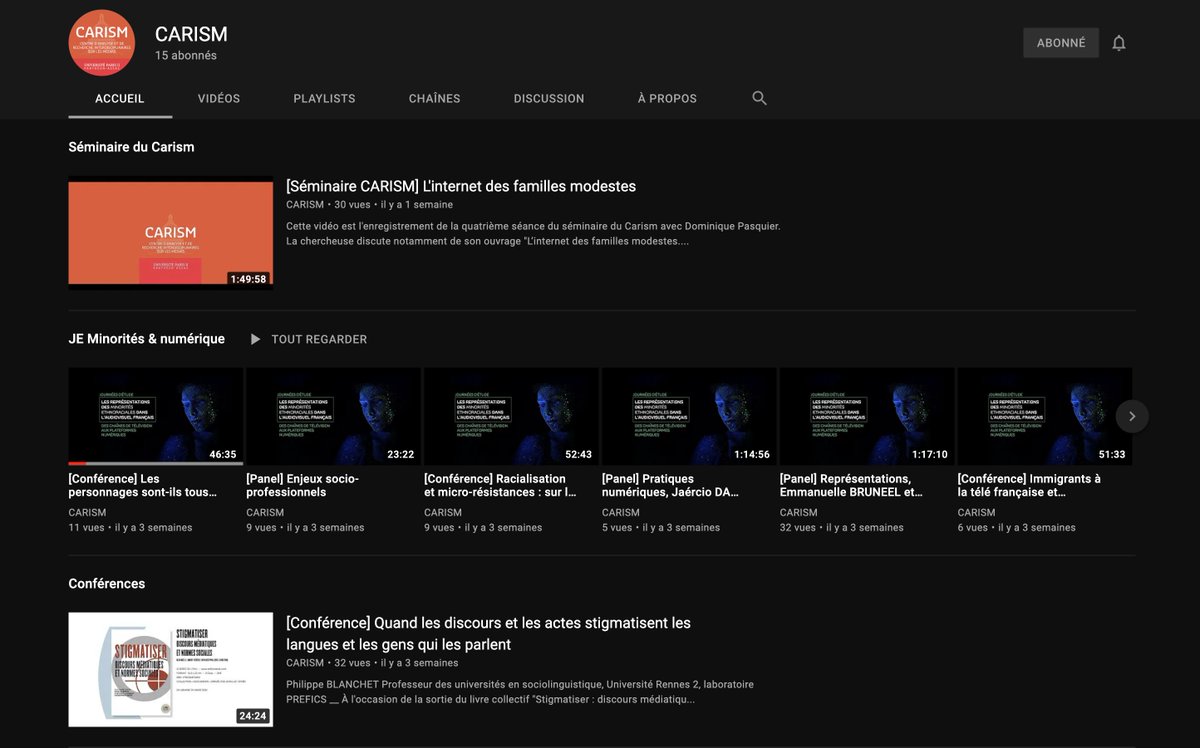Image resolution: width=1200 pixels, height=748 pixels.
Task: Play the 1:14:56 panel thumbnail
Action: click(x=689, y=416)
